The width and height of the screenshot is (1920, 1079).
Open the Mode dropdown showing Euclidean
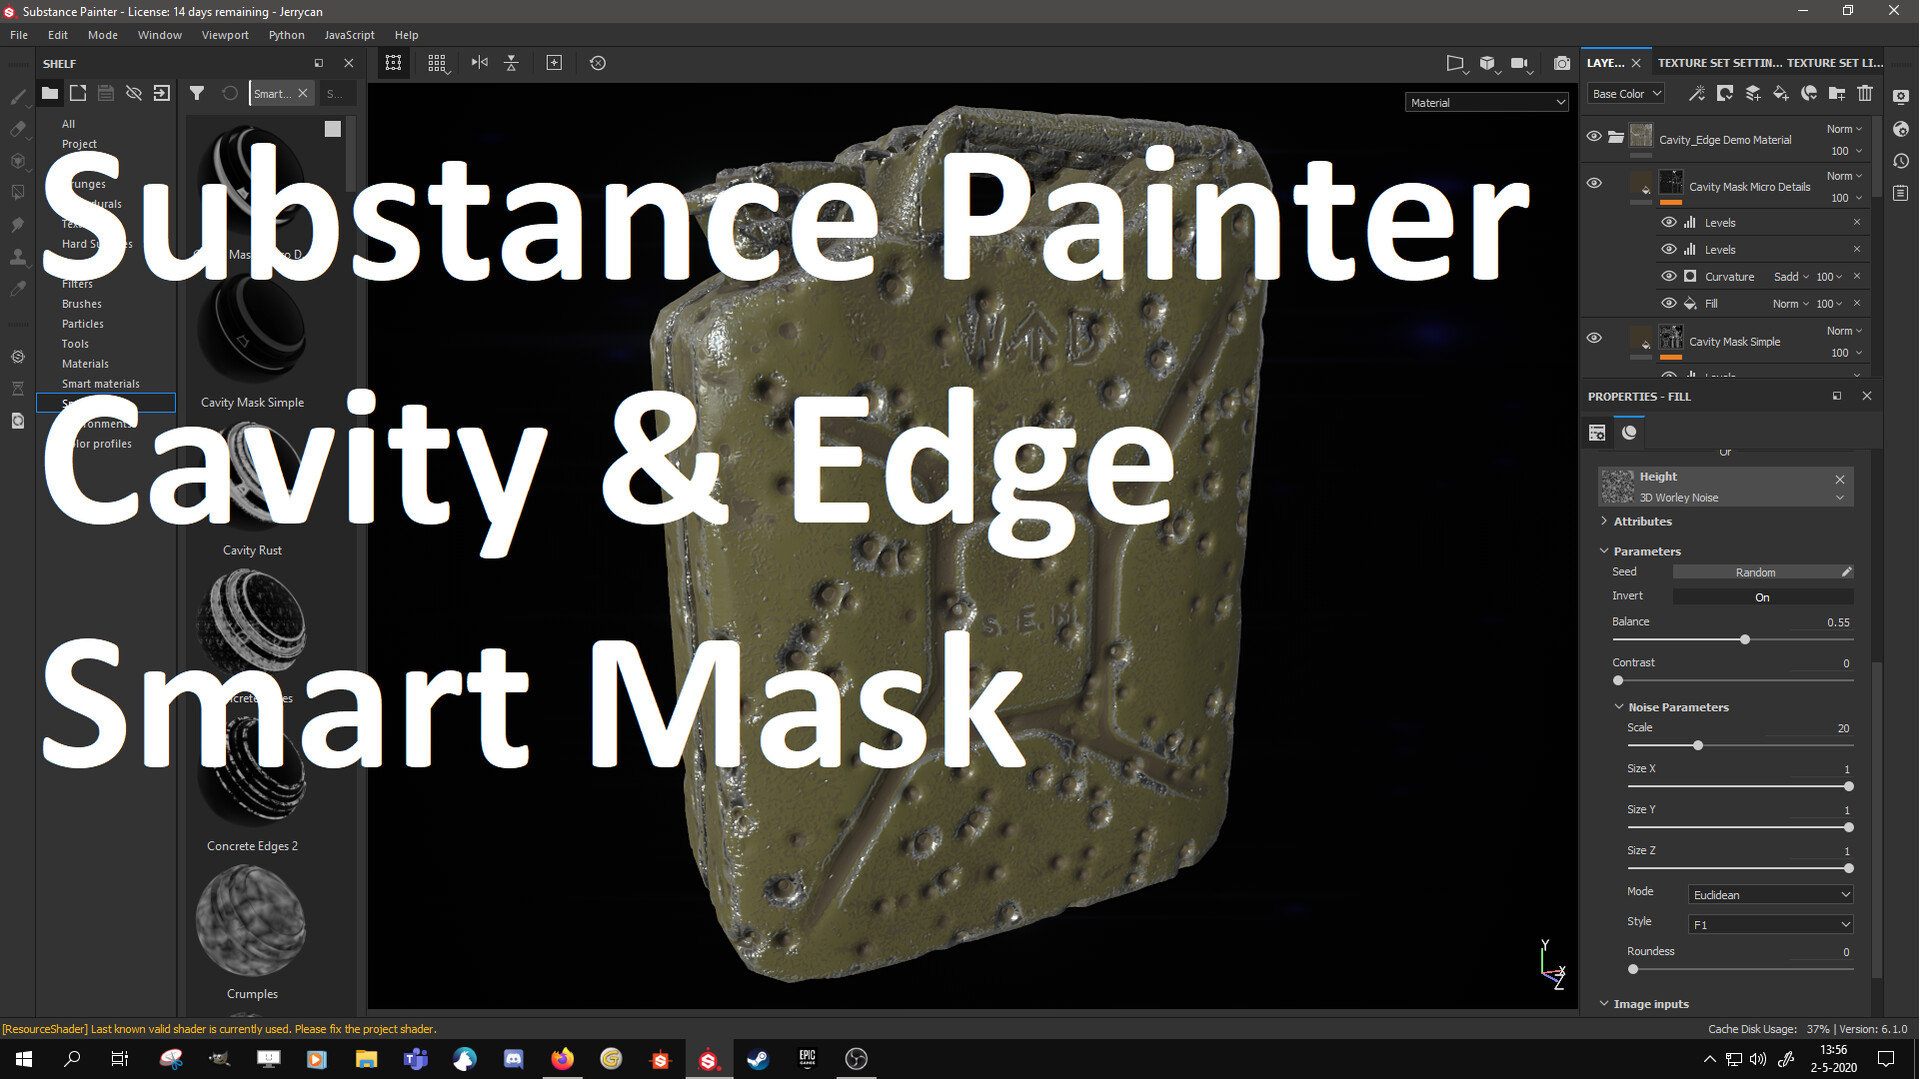point(1769,894)
